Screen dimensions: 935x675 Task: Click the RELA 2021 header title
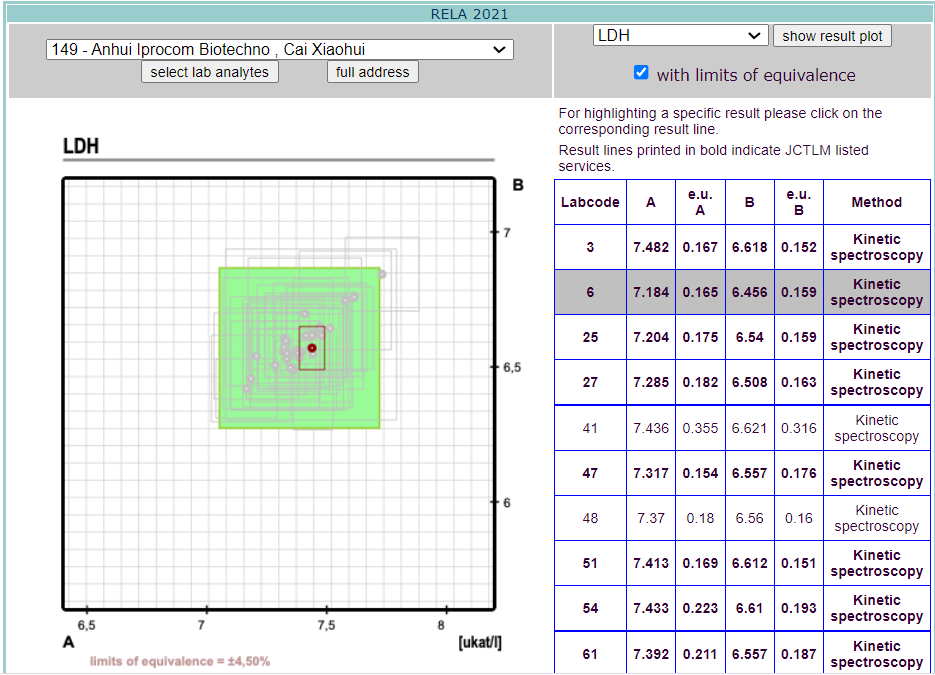pos(469,14)
